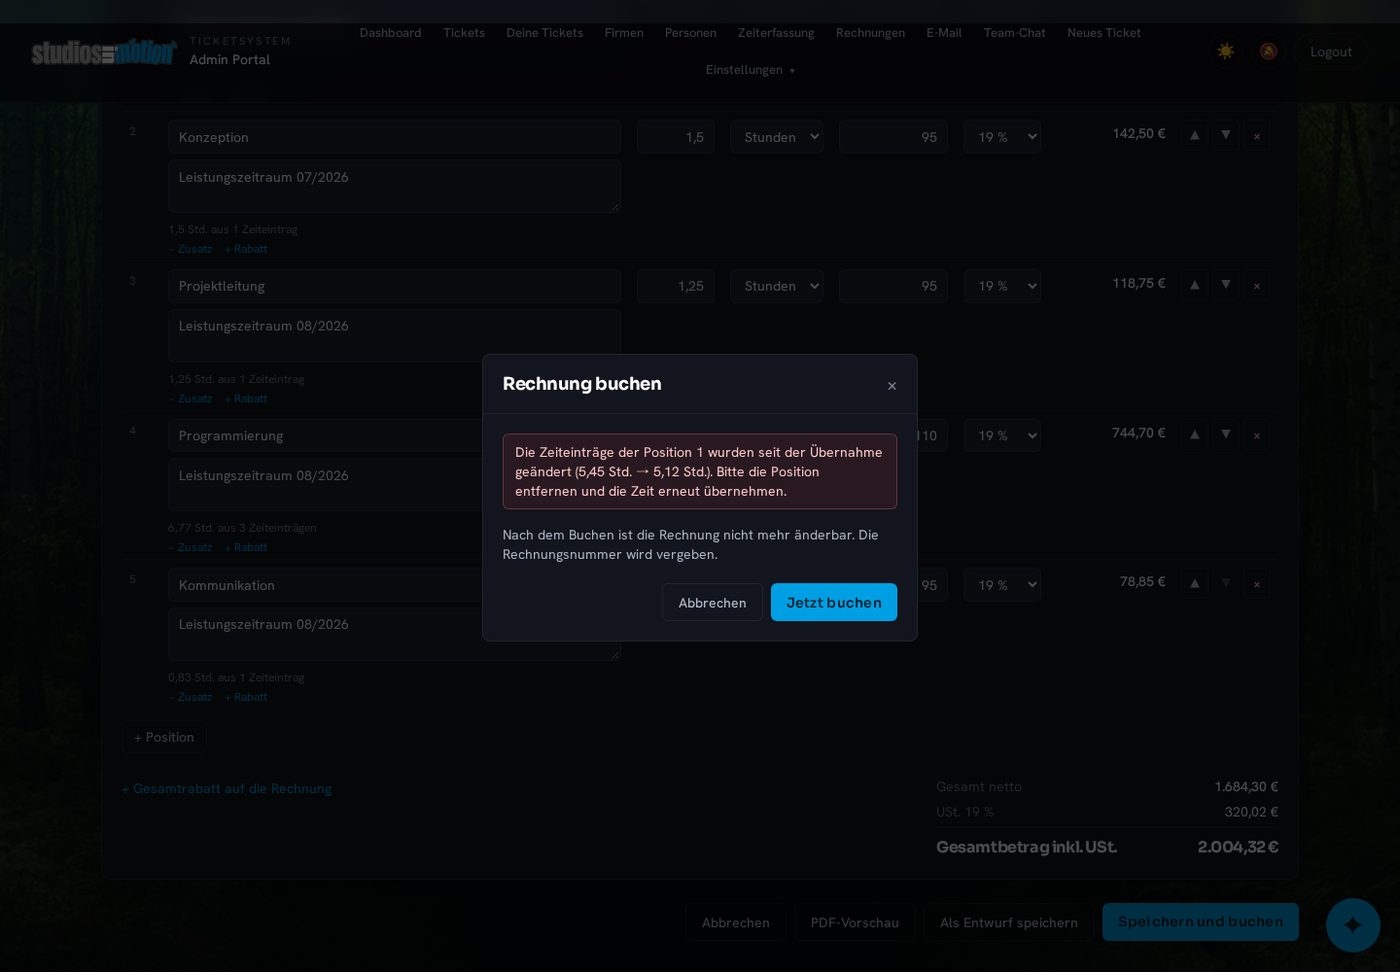Image resolution: width=1400 pixels, height=972 pixels.
Task: Toggle the muted notification bell icon
Action: 1268,51
